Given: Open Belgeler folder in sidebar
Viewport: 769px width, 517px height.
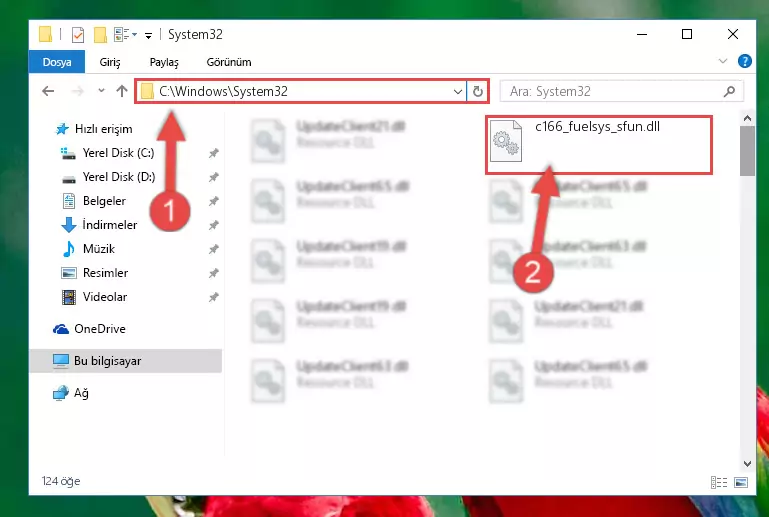Looking at the screenshot, I should [x=94, y=201].
